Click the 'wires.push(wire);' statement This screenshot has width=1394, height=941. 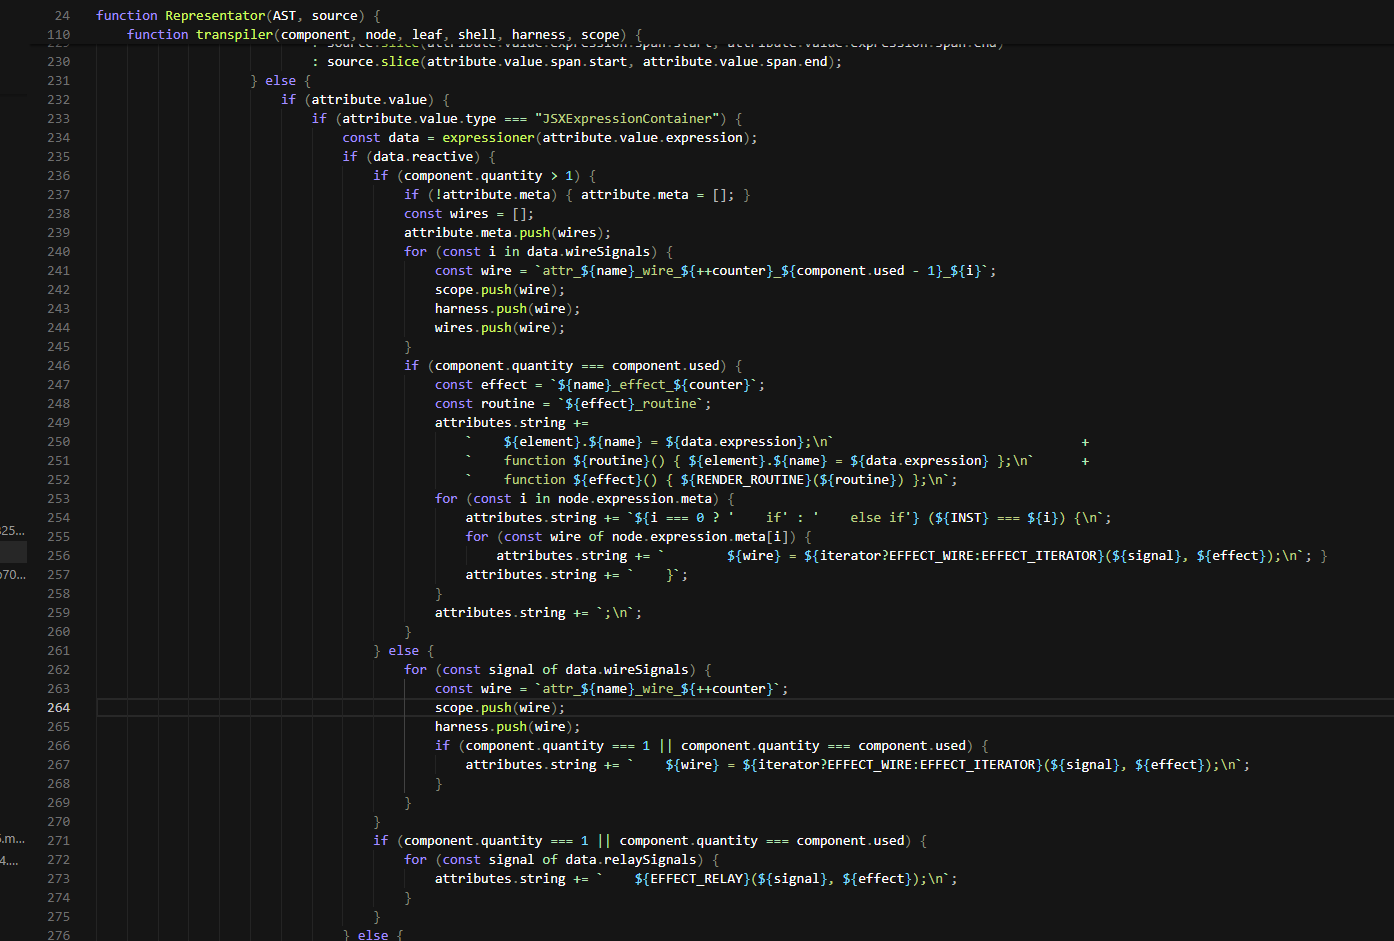coord(500,327)
